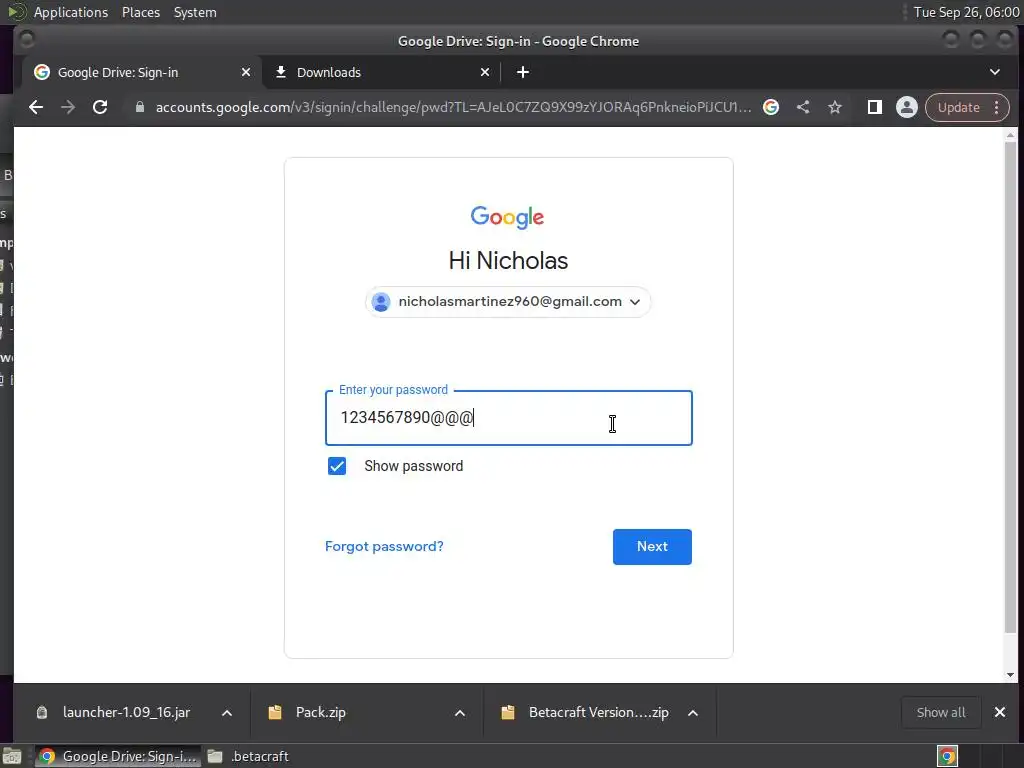
Task: Bookmark this page with star icon
Action: (x=835, y=107)
